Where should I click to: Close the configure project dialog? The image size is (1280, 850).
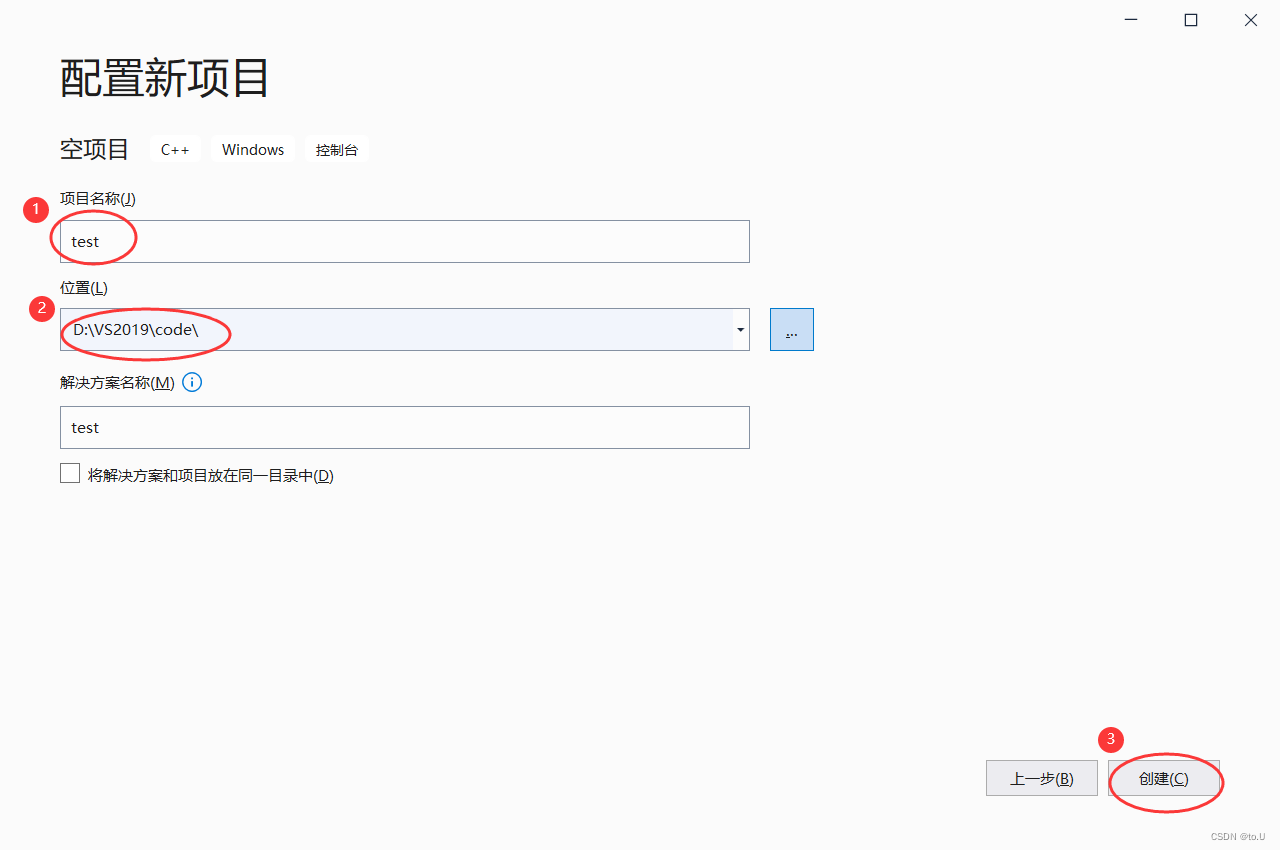coord(1251,20)
